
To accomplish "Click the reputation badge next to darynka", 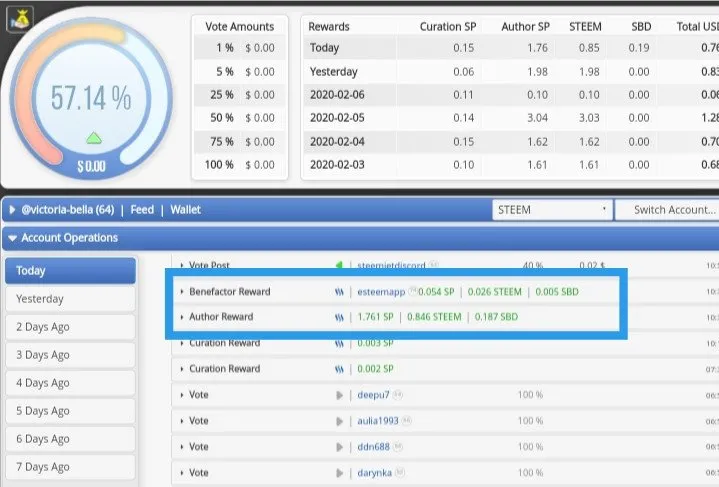I will [x=400, y=472].
